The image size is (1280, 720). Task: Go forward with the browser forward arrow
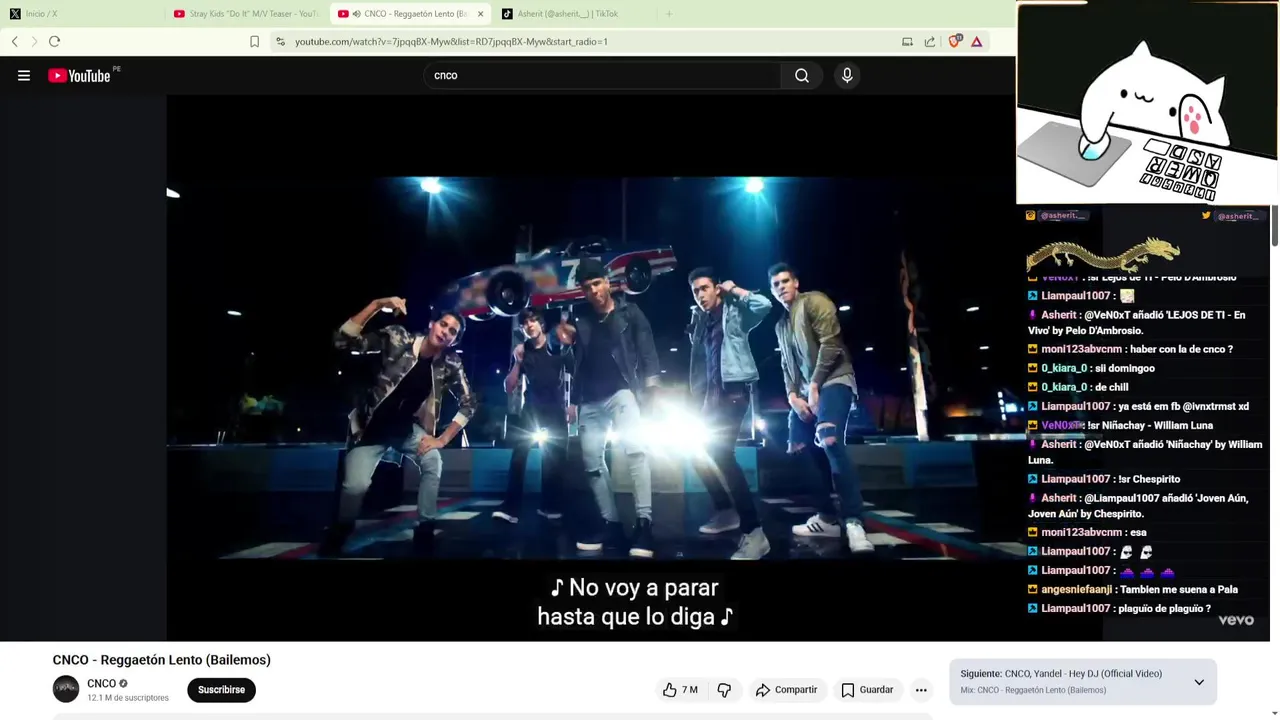coord(34,41)
